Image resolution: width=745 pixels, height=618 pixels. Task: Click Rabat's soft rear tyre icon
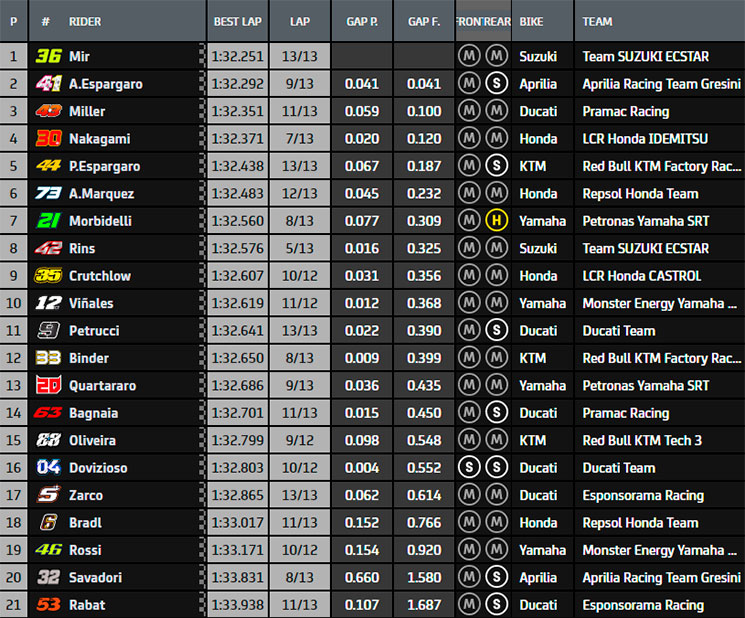497,604
